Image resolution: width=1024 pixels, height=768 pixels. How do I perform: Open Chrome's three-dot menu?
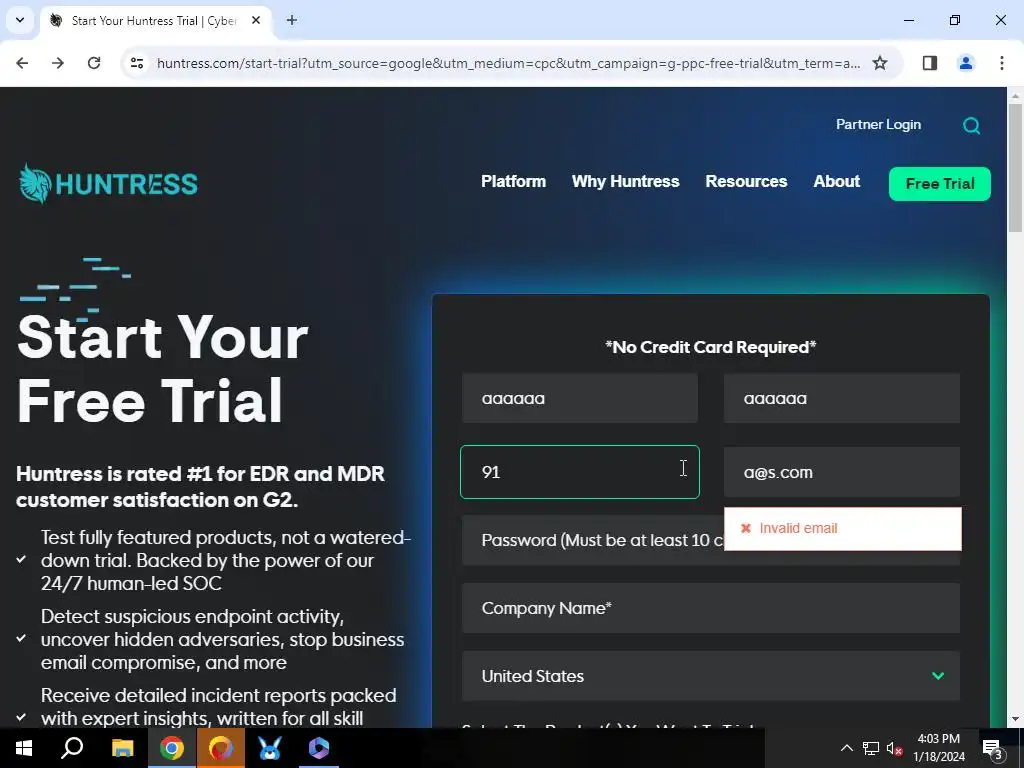tap(1001, 63)
